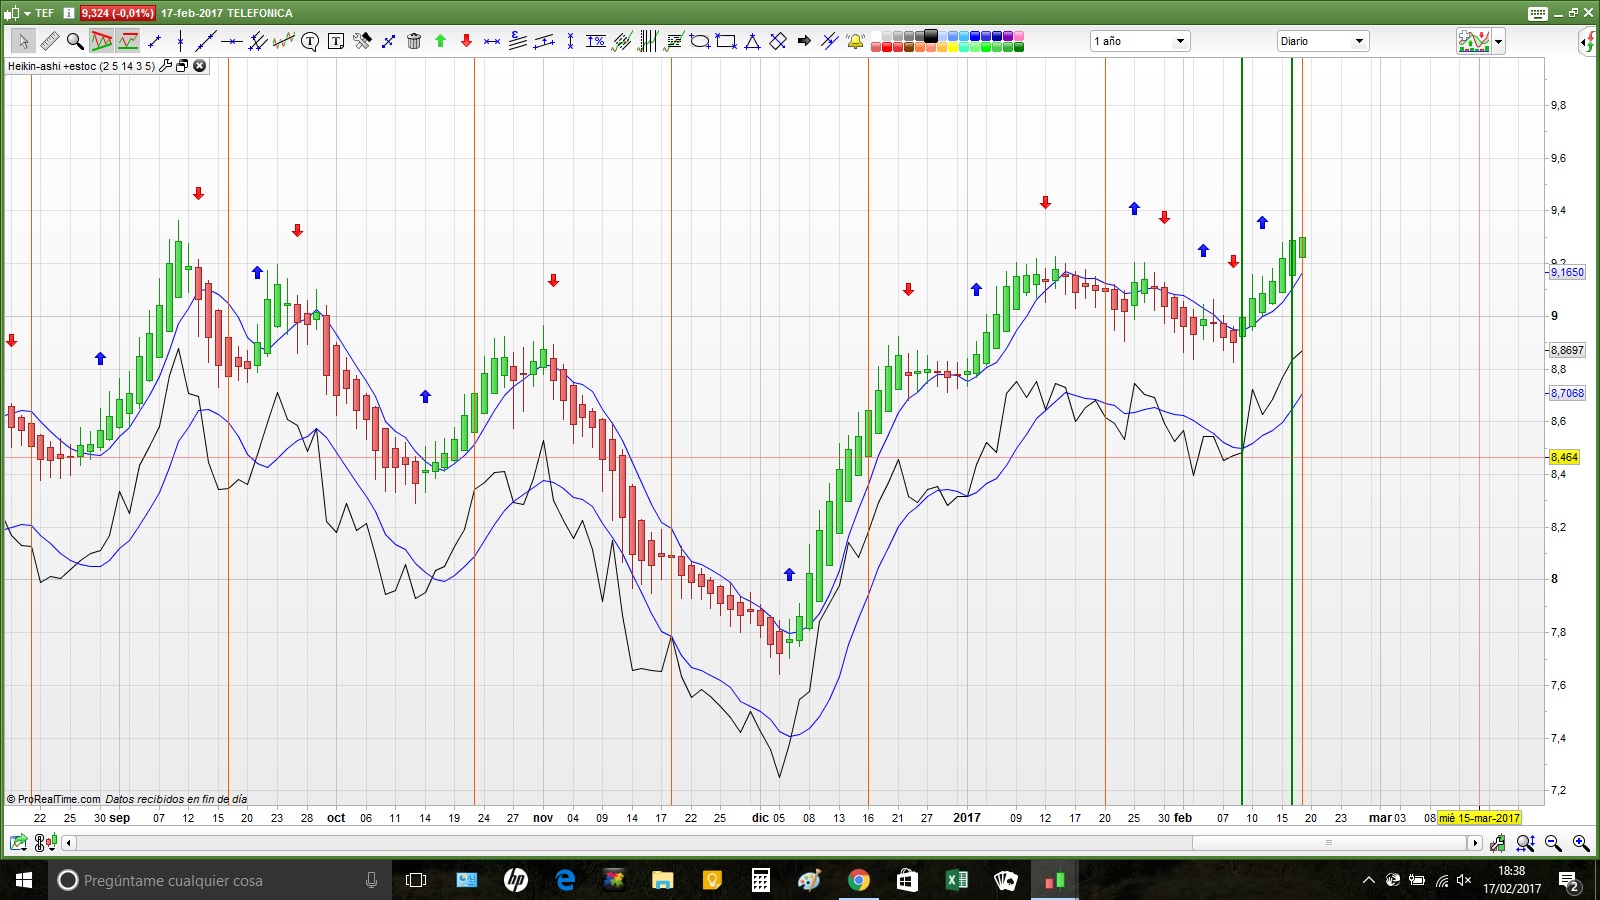Show hidden system tray icons chevron

click(x=1369, y=880)
